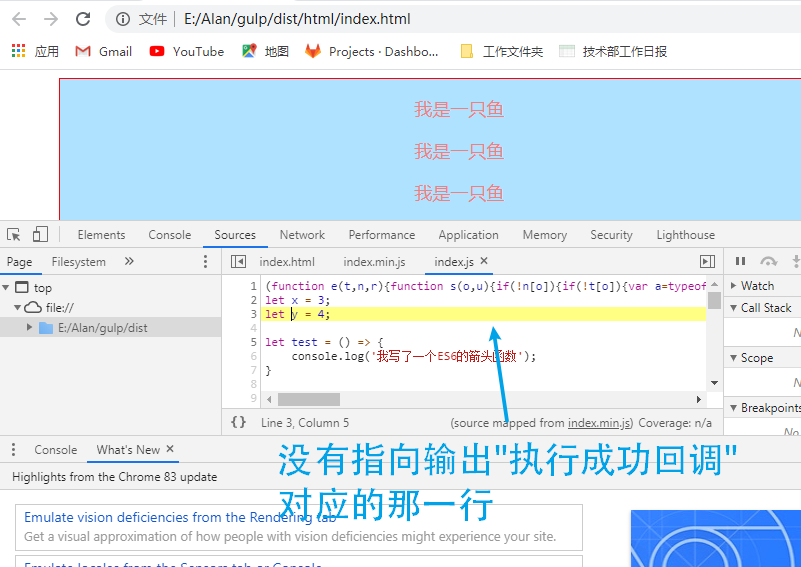Image resolution: width=801 pixels, height=567 pixels.
Task: Hide the navigator sidebar
Action: click(x=238, y=262)
